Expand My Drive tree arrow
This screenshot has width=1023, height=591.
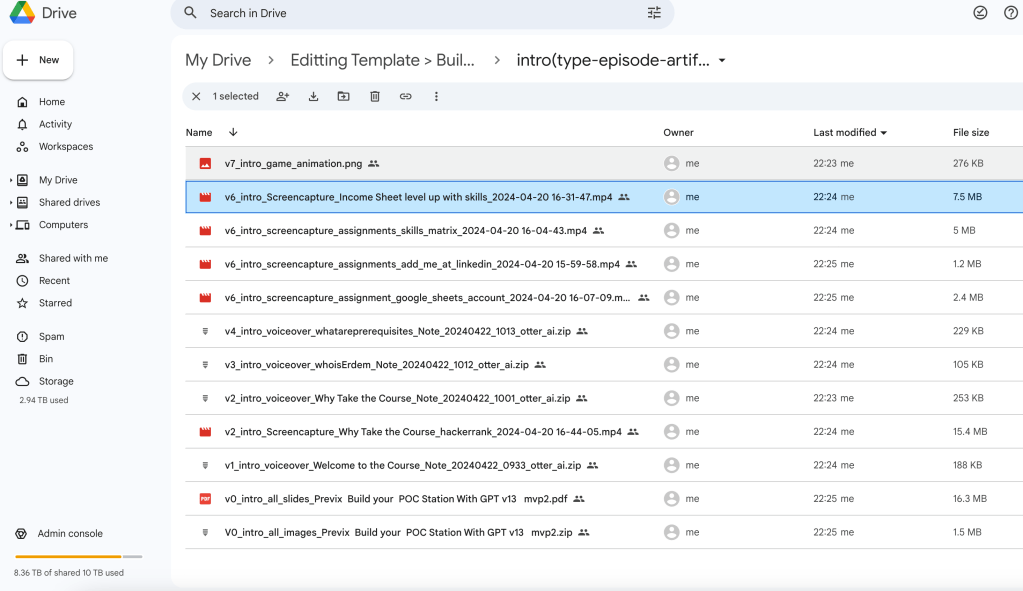(x=10, y=180)
